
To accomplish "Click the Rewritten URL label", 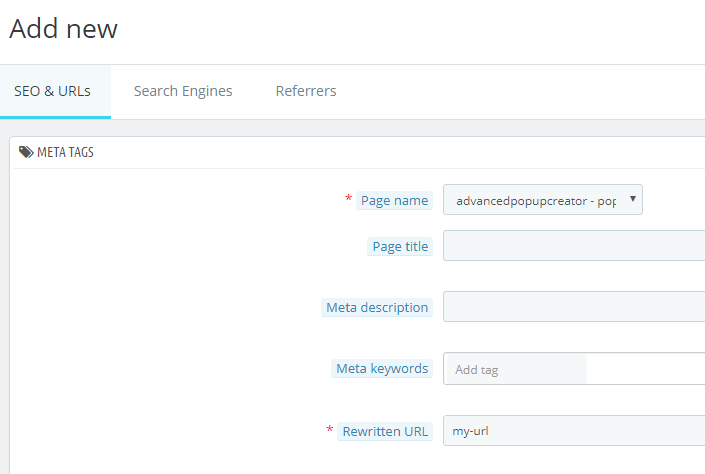I will pos(385,432).
